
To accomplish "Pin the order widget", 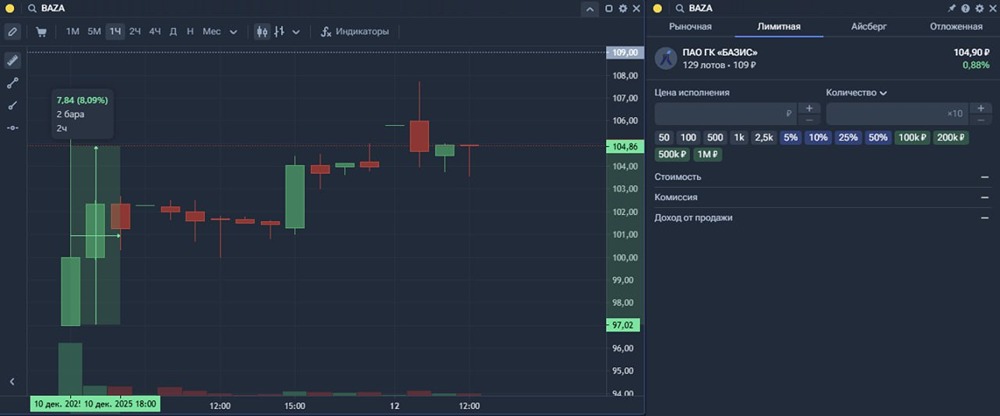I will (x=952, y=8).
